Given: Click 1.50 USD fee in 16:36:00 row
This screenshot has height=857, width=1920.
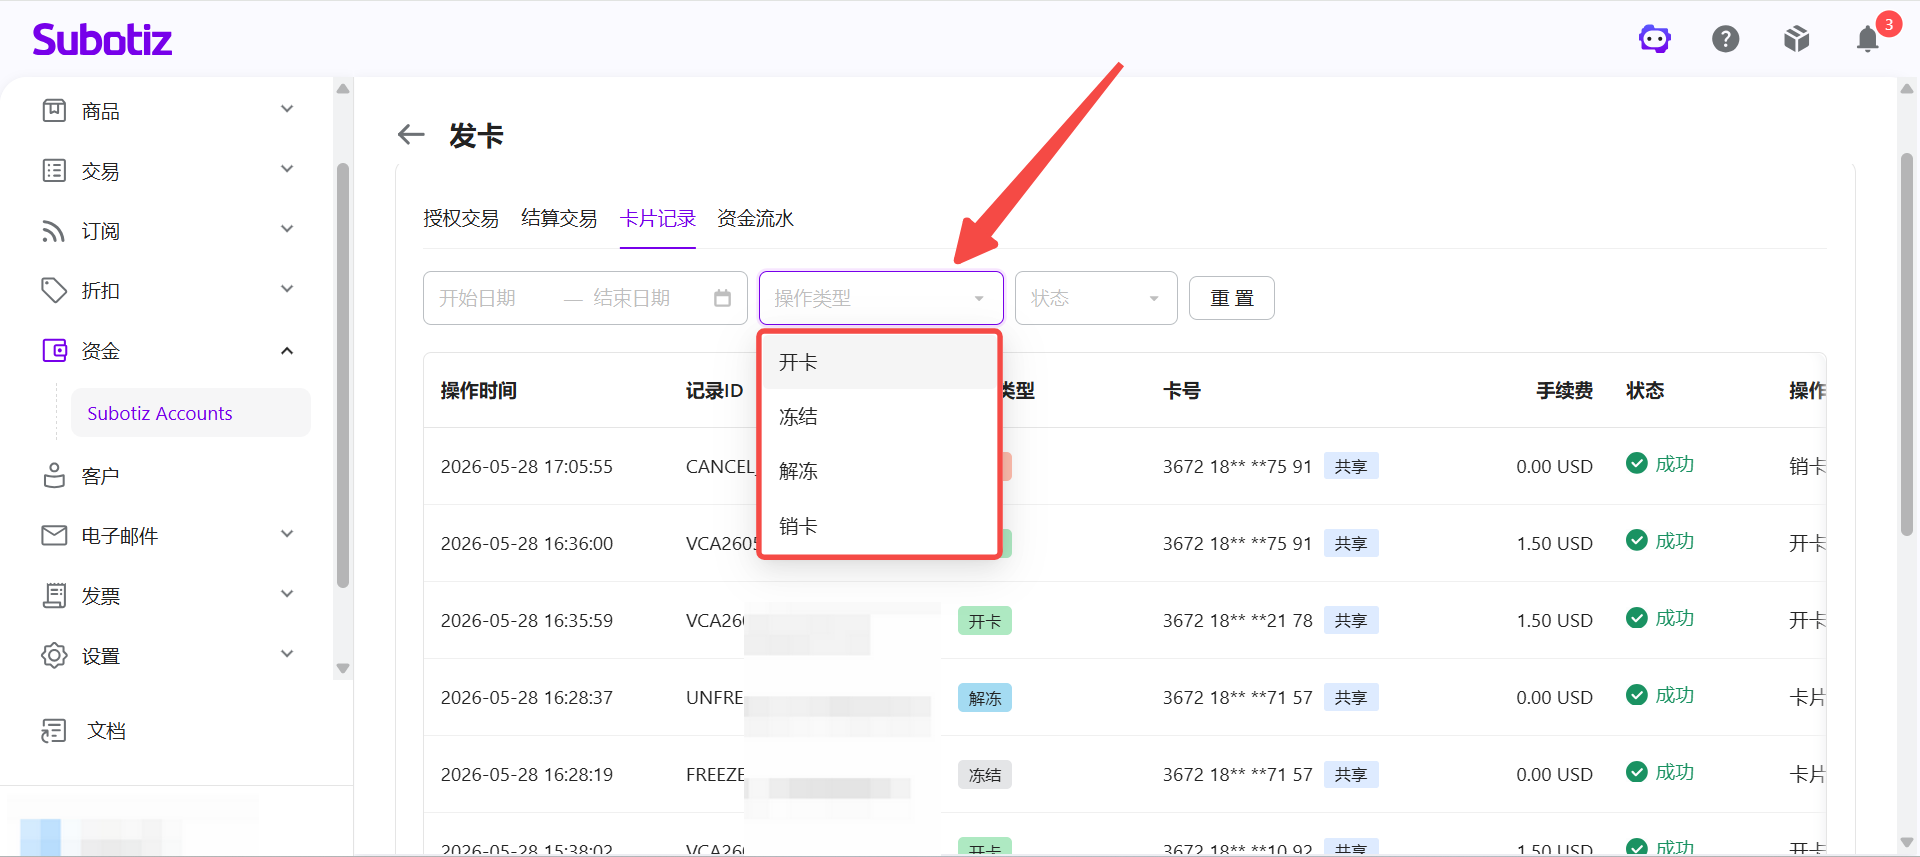Looking at the screenshot, I should (x=1554, y=543).
